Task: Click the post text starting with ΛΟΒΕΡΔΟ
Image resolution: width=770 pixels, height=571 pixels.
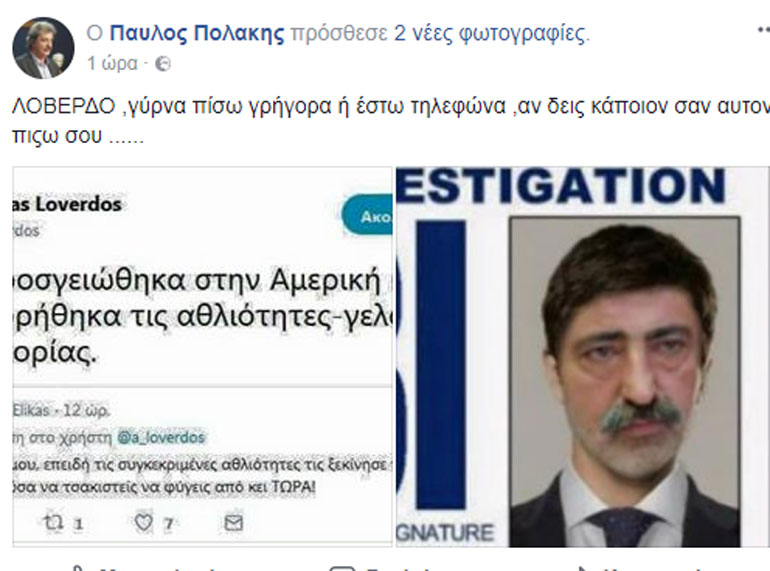Action: [x=391, y=120]
